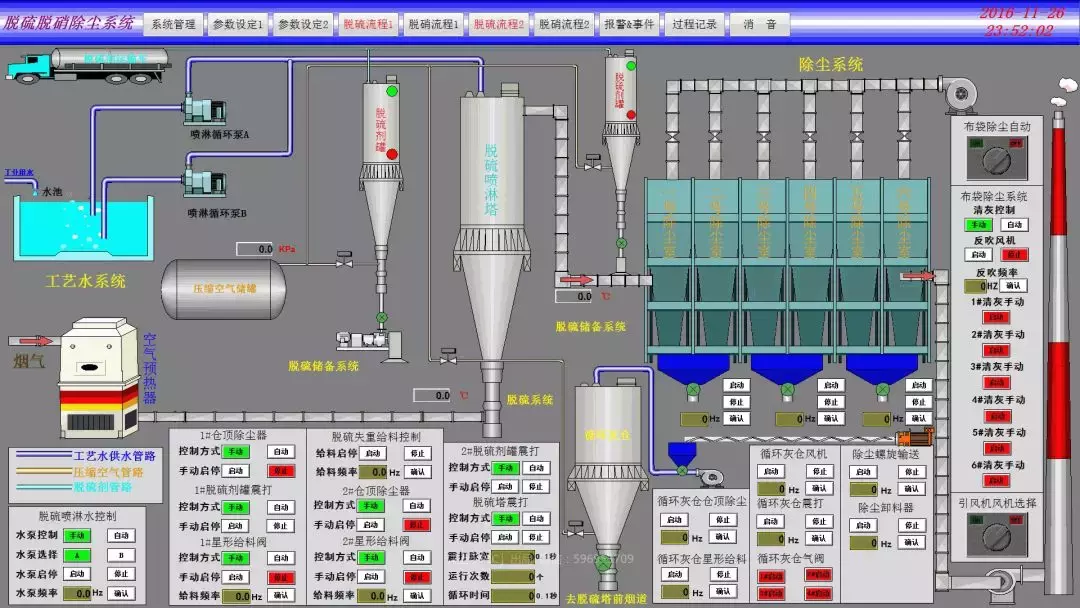This screenshot has width=1080, height=608.
Task: Click the valve on the compressed air line
Action: pos(344,260)
